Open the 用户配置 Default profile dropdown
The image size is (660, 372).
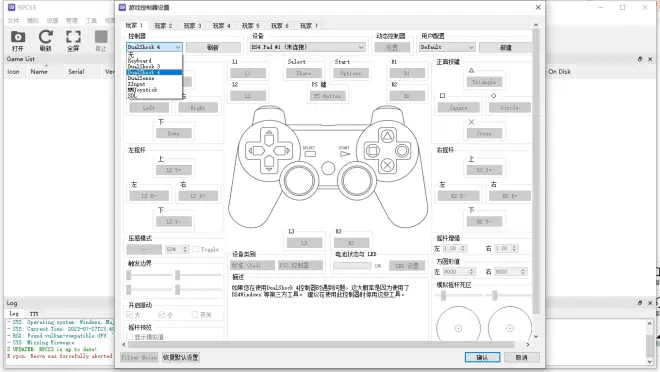tap(447, 47)
